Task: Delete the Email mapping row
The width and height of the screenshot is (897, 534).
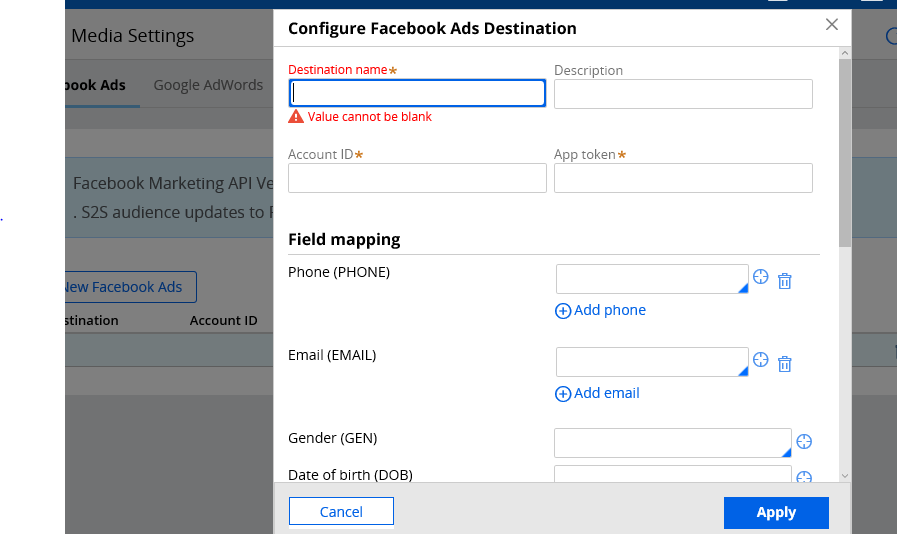Action: pyautogui.click(x=784, y=364)
